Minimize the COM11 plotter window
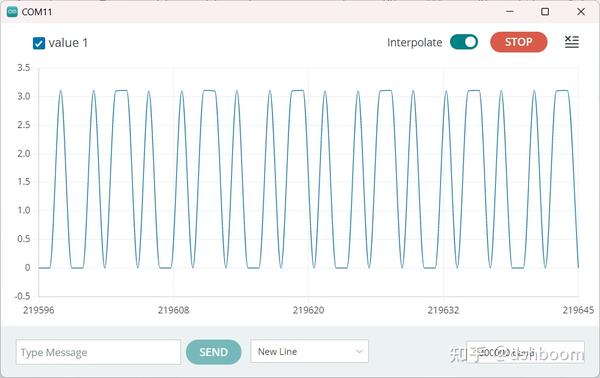 pos(510,12)
